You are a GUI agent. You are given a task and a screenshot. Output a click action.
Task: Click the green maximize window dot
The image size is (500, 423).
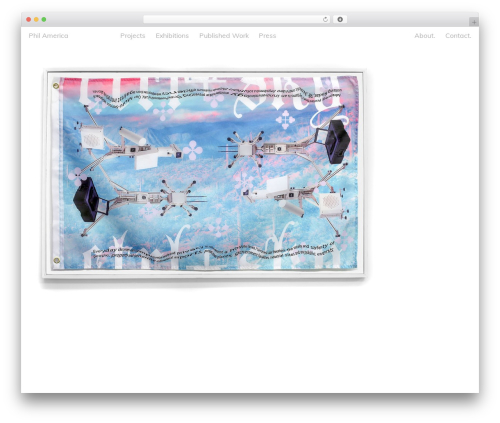[44, 19]
